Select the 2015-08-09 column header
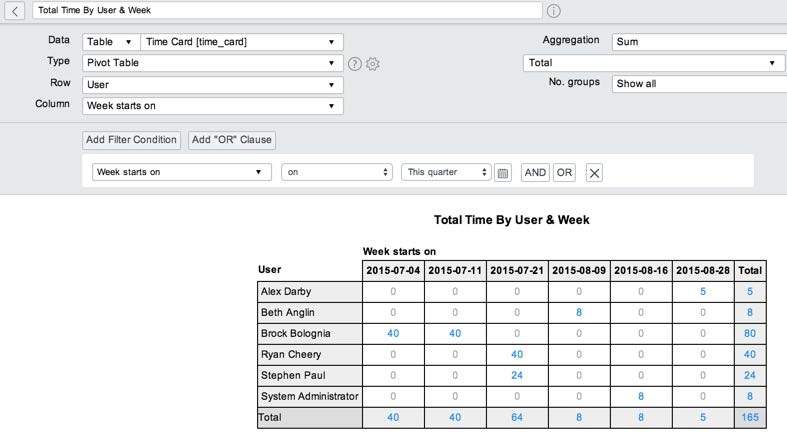The height and width of the screenshot is (434, 787). click(579, 270)
